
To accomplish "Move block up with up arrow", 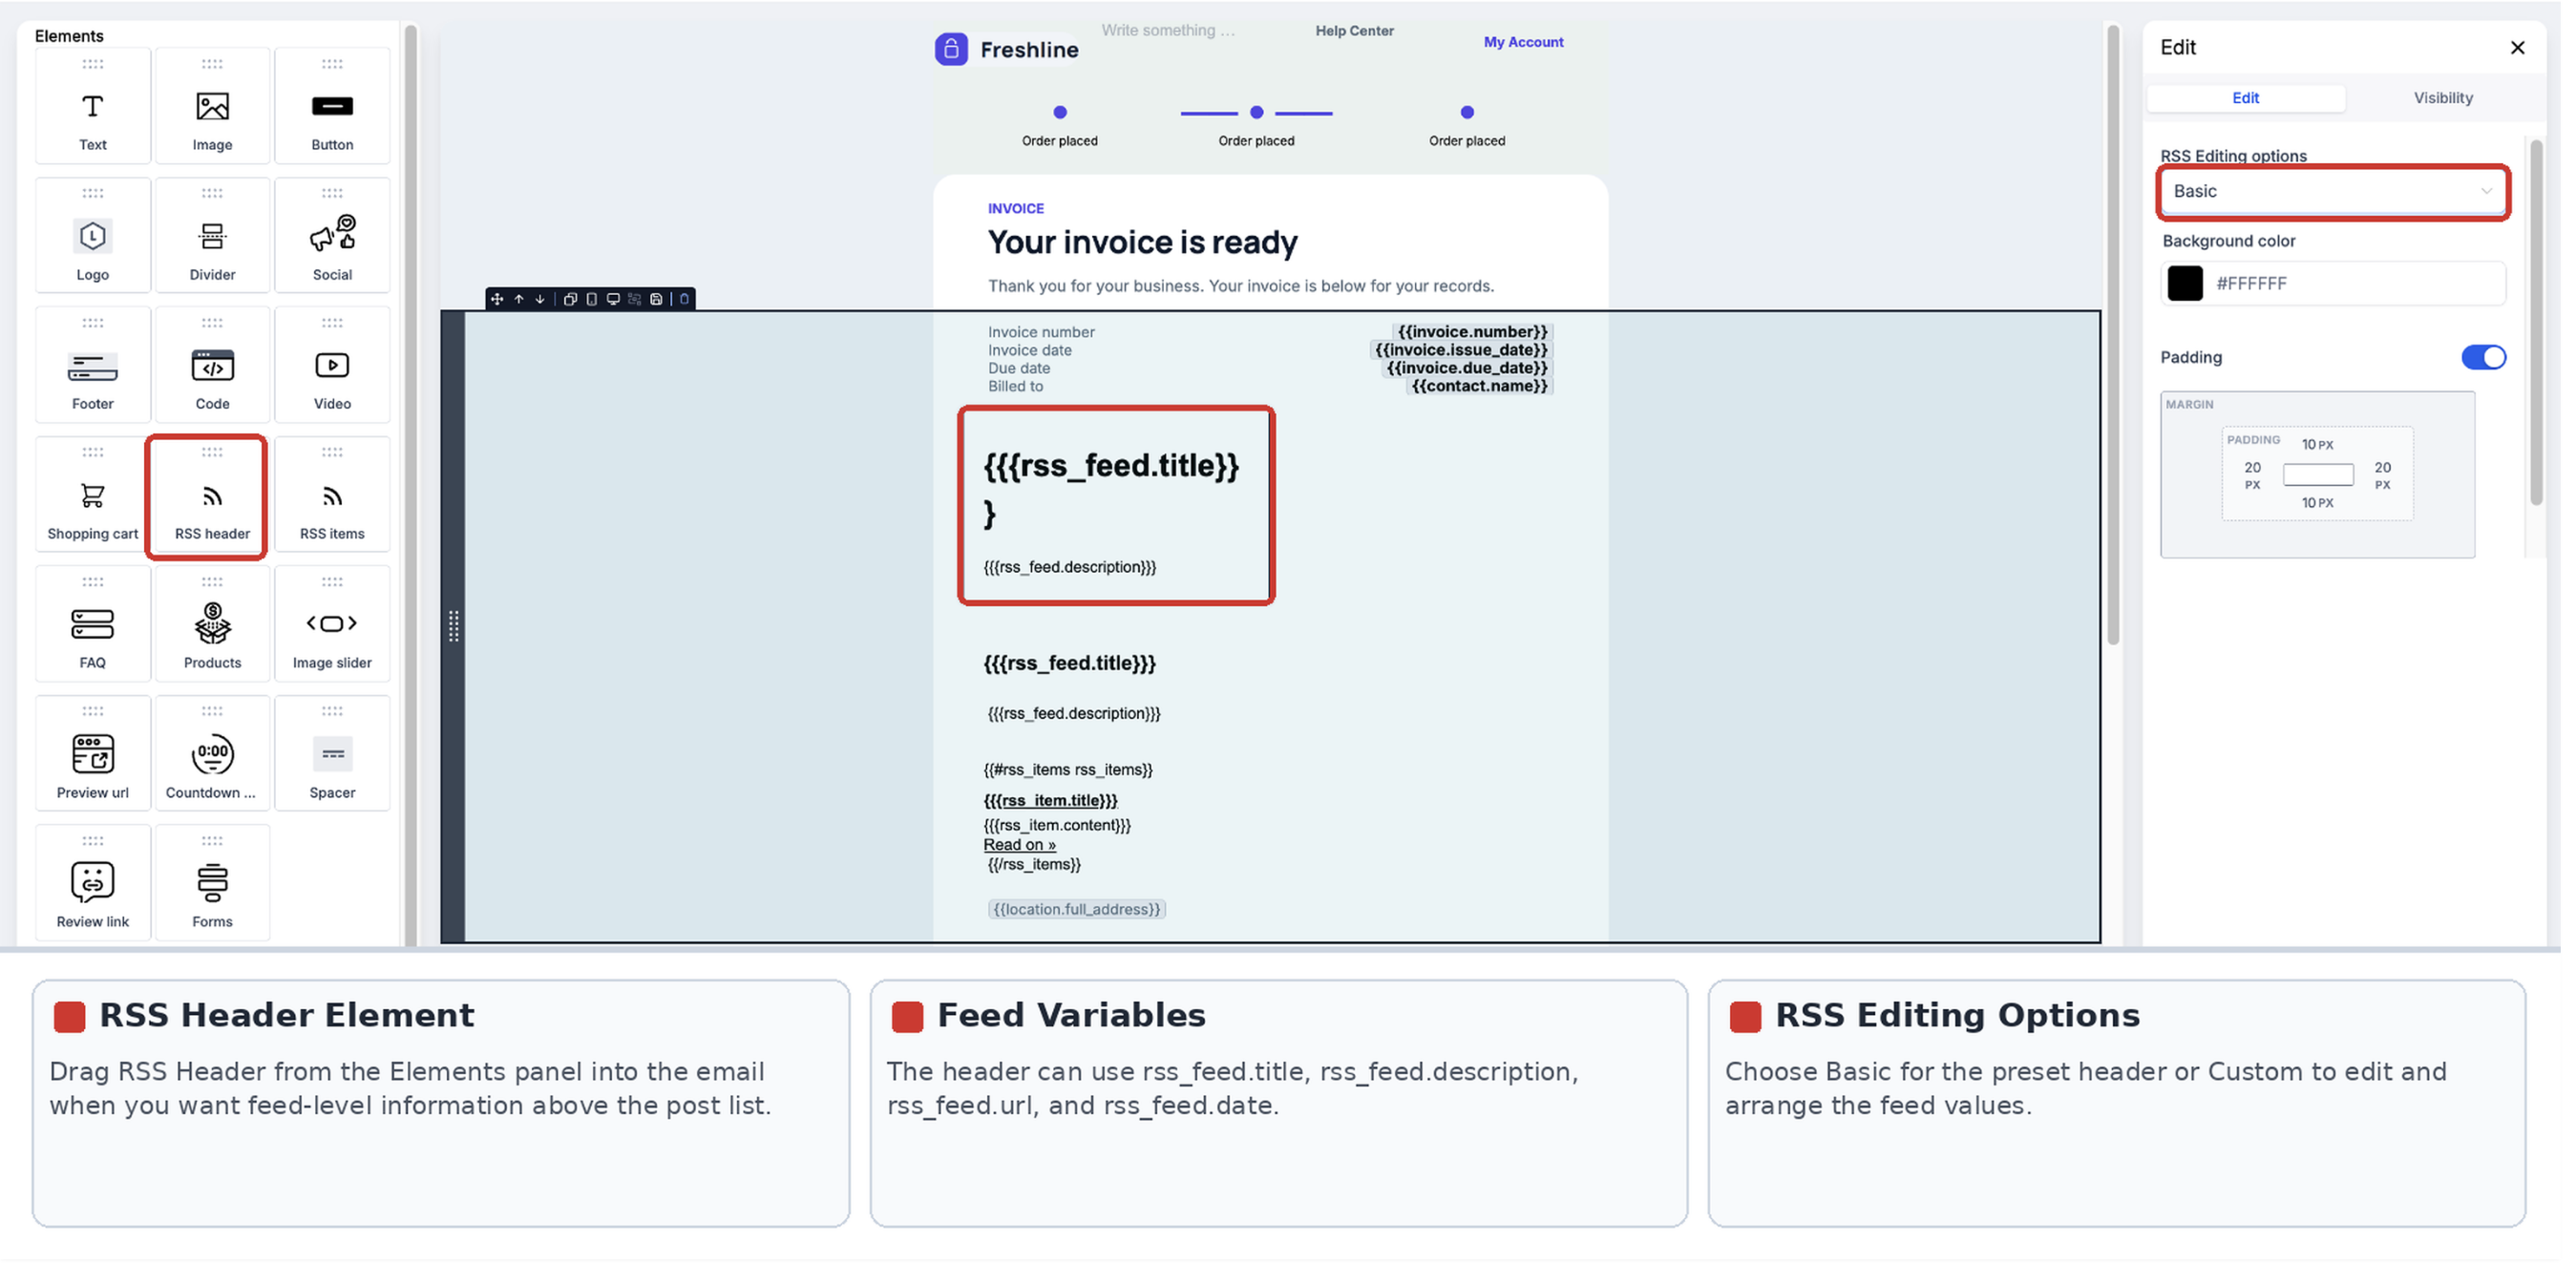I will (521, 300).
